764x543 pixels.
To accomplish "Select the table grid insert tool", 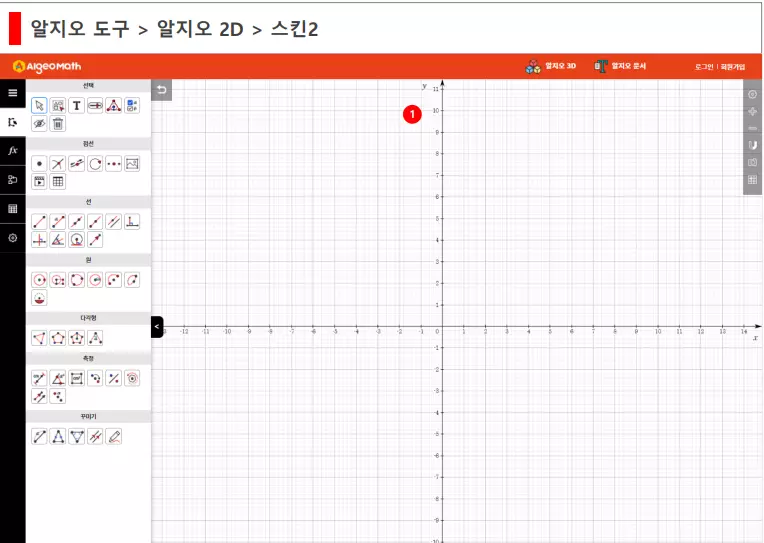I will pyautogui.click(x=57, y=182).
